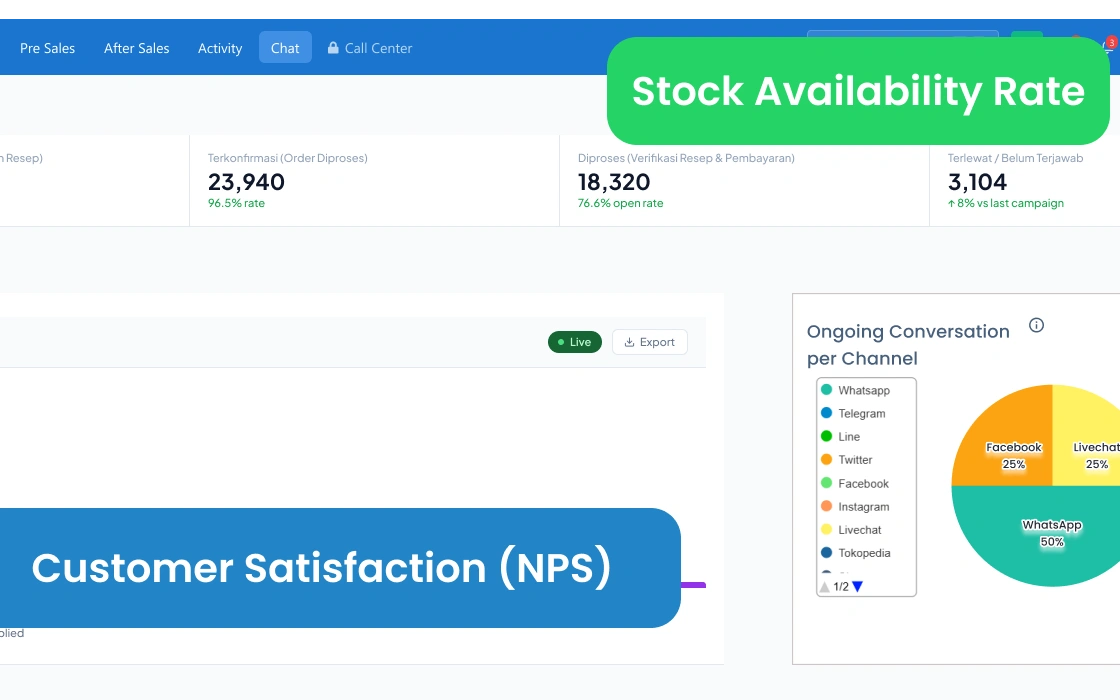Toggle the Line legend entry
The height and width of the screenshot is (700, 1120).
tap(840, 436)
